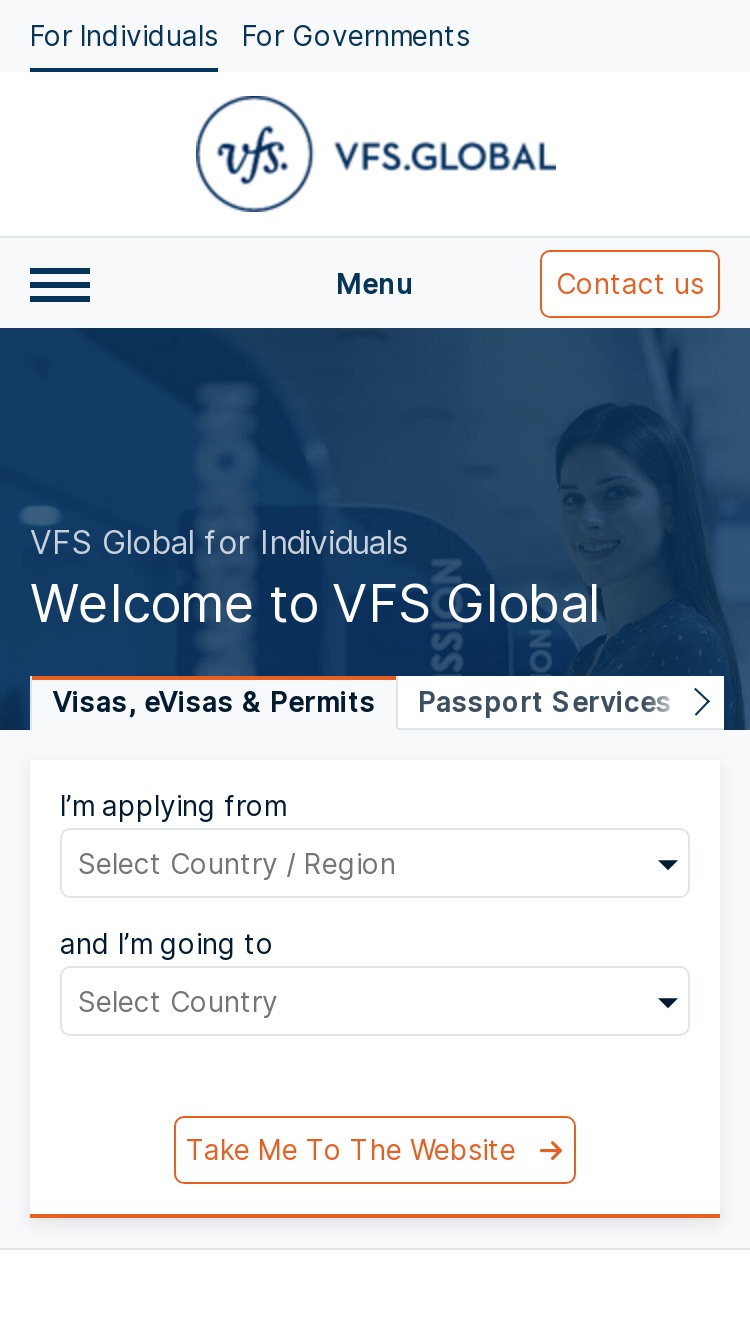This screenshot has width=750, height=1334.
Task: Click the right chevron beside Passport Services
Action: click(x=702, y=702)
